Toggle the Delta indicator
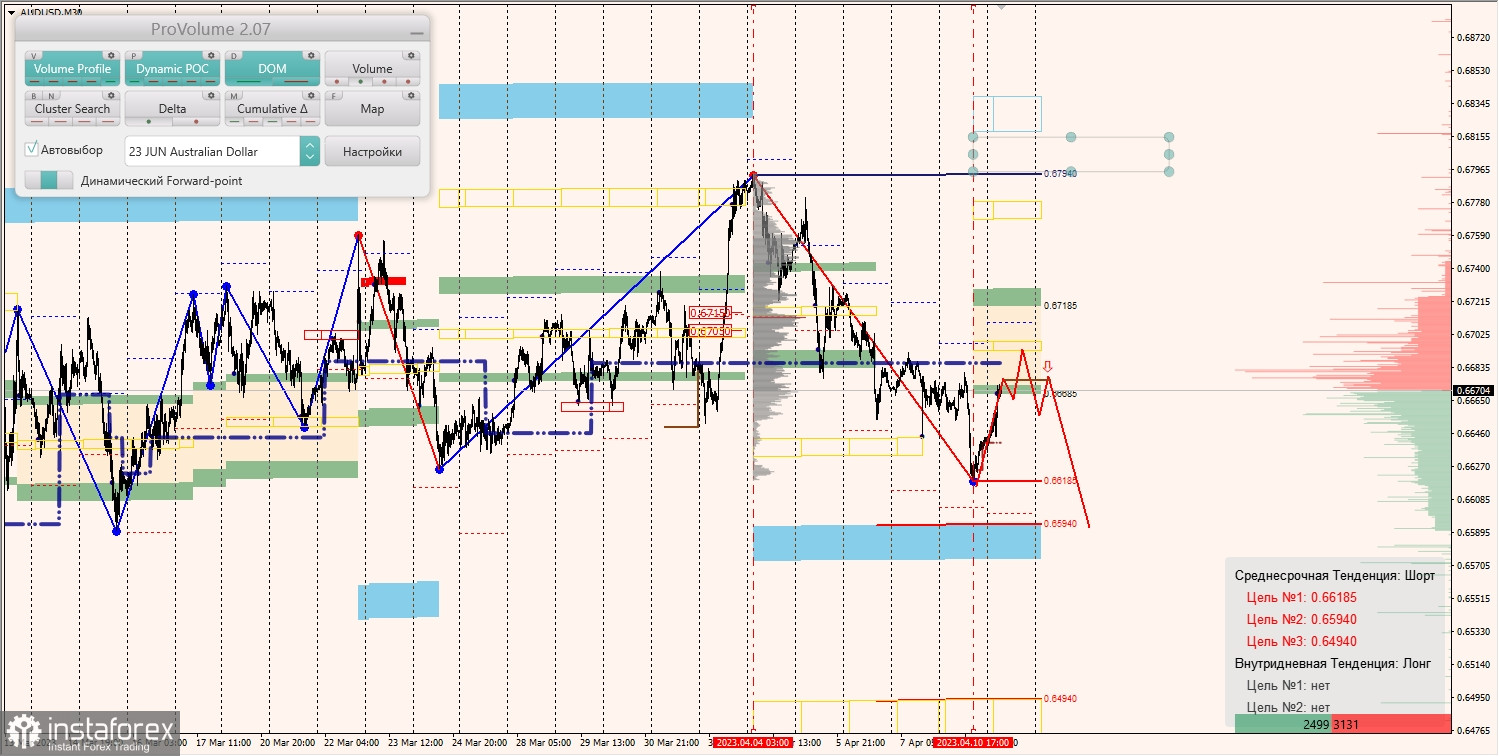Image resolution: width=1499 pixels, height=756 pixels. coord(172,109)
